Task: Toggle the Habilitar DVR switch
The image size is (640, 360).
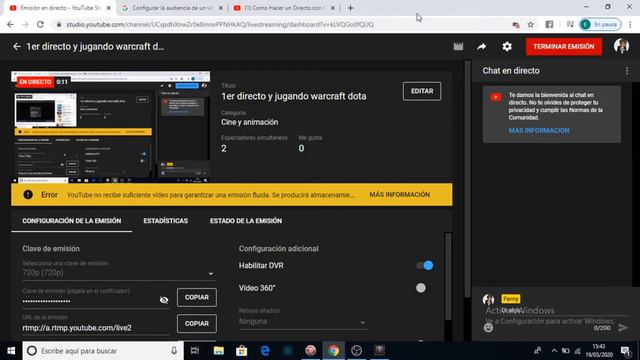Action: click(x=425, y=266)
